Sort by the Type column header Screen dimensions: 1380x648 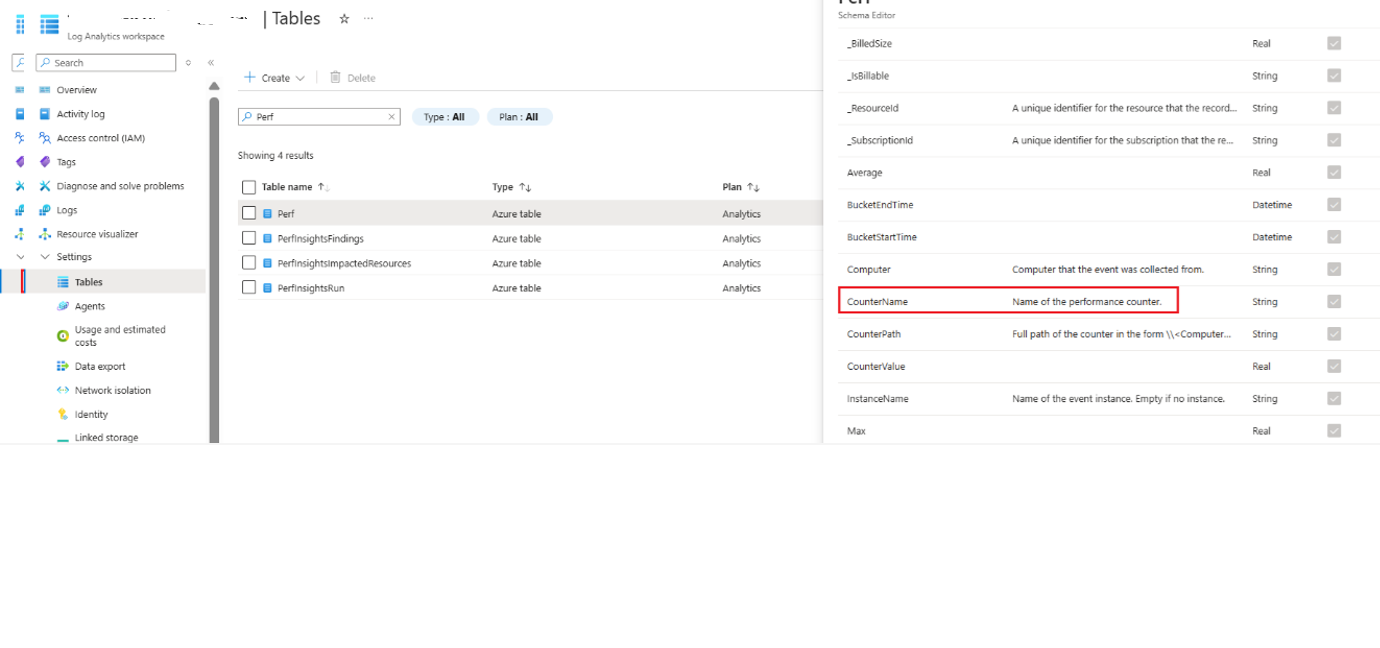point(512,187)
